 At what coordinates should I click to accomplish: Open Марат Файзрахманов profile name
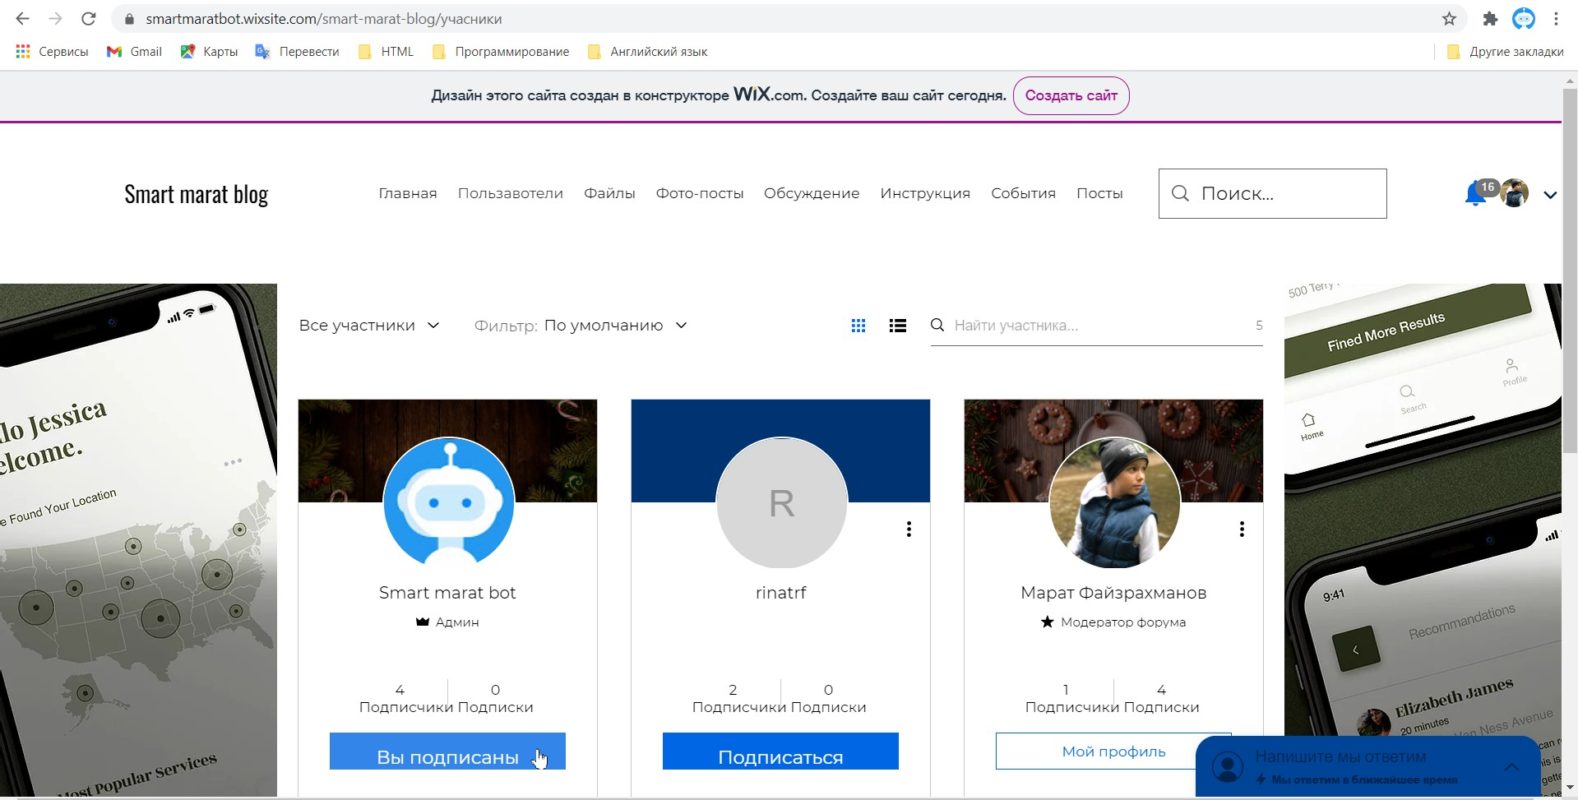pos(1113,593)
